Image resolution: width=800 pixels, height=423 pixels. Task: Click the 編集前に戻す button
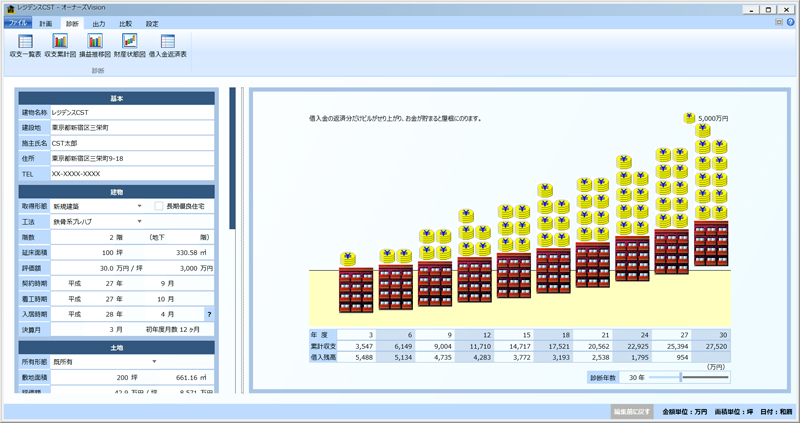click(632, 411)
